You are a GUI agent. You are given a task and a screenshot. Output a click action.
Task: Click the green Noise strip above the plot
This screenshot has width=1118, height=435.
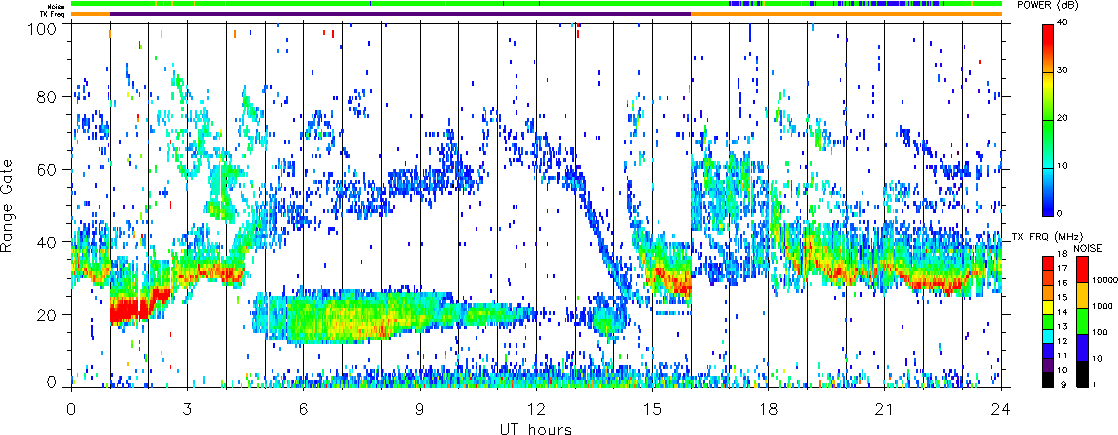536,4
